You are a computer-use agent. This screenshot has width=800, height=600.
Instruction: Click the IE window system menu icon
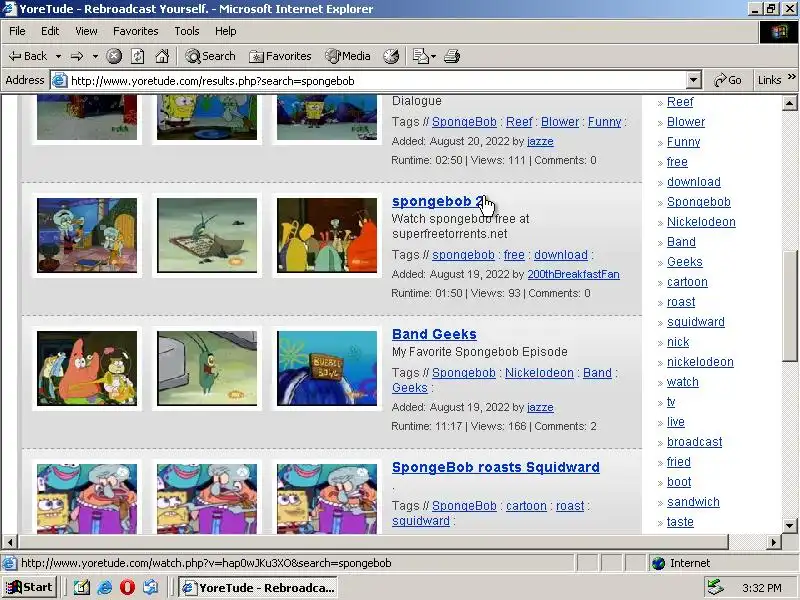pyautogui.click(x=9, y=9)
